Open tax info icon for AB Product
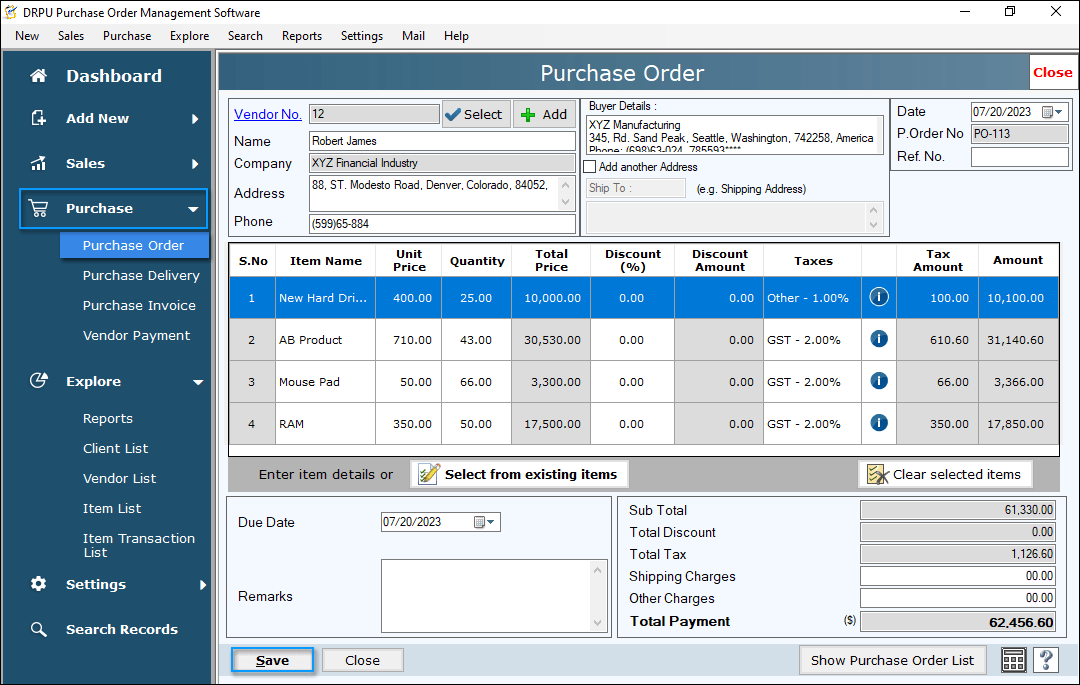Viewport: 1080px width, 685px height. point(879,339)
